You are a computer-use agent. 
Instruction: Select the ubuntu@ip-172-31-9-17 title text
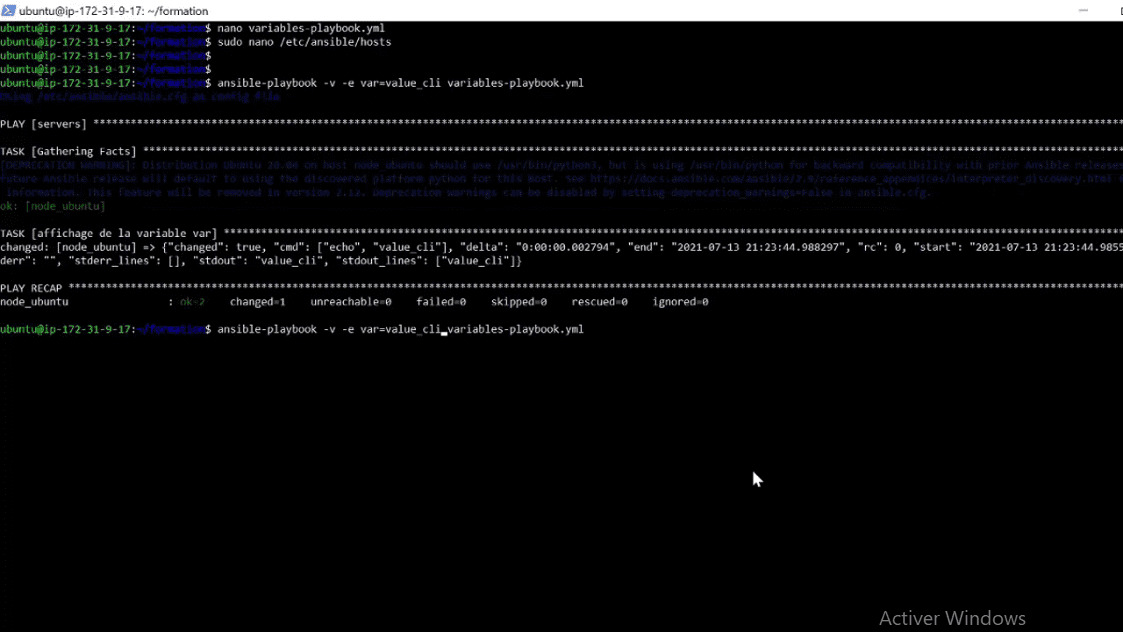point(113,10)
